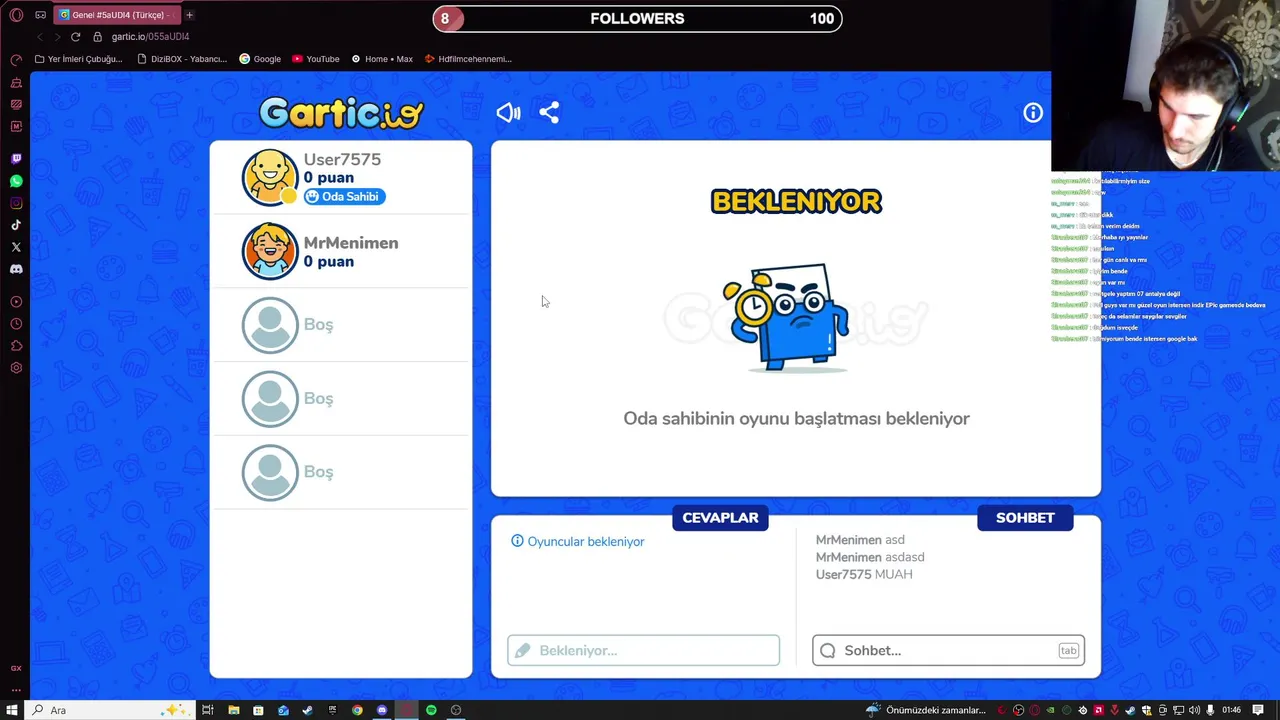Open WhatsApp in Opera sidebar
Viewport: 1280px width, 720px height.
coord(16,181)
